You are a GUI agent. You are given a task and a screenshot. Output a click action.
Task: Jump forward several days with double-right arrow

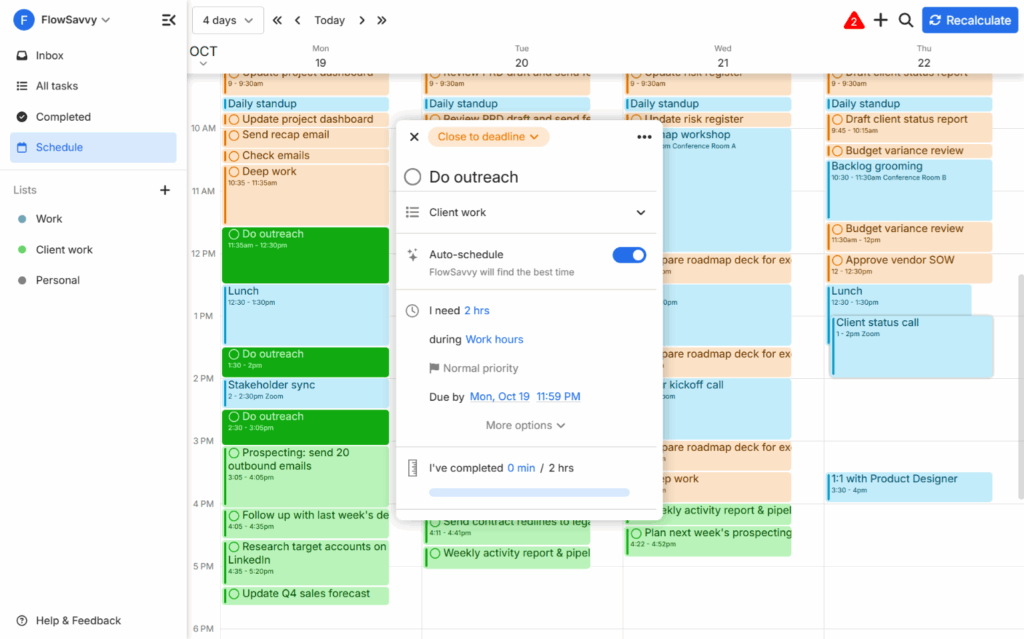click(x=382, y=20)
